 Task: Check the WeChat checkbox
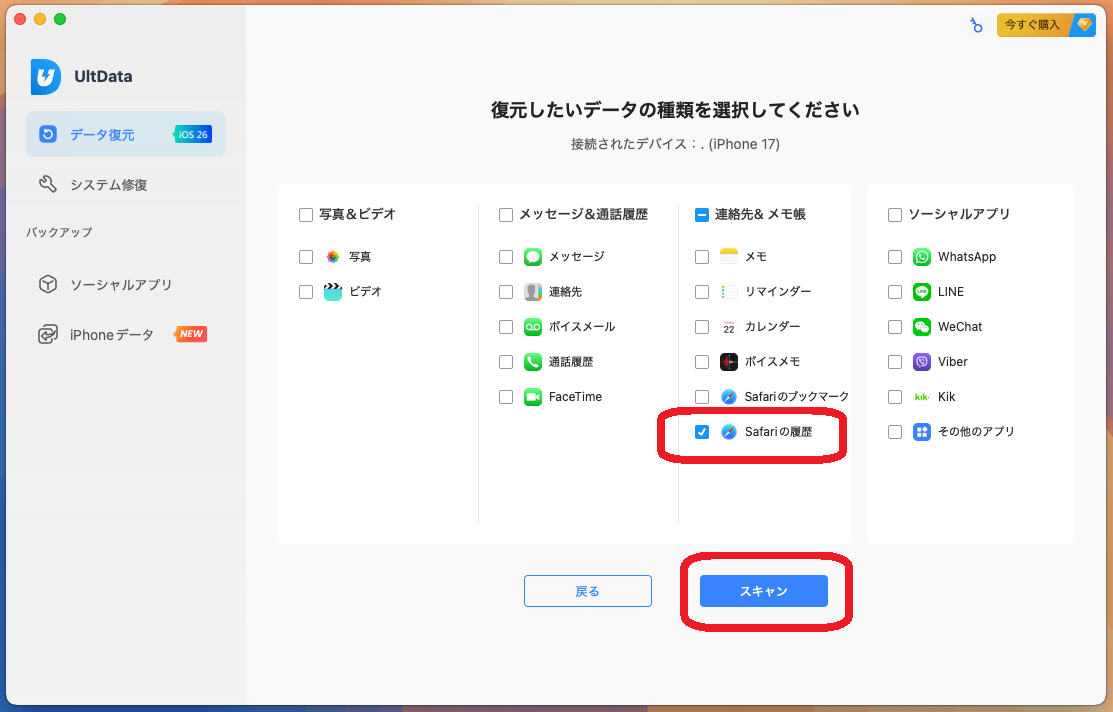[895, 327]
